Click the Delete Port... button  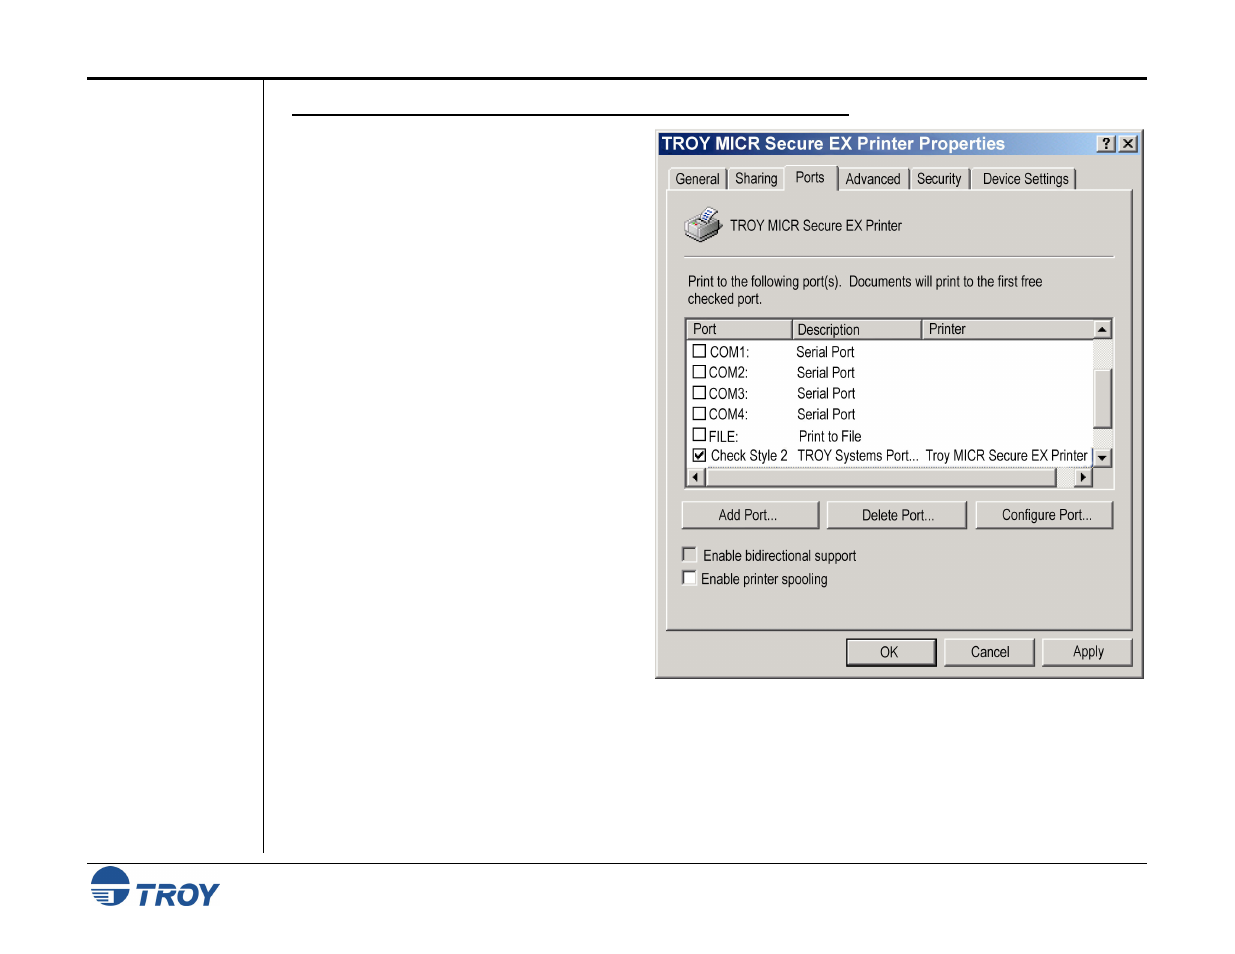(897, 515)
